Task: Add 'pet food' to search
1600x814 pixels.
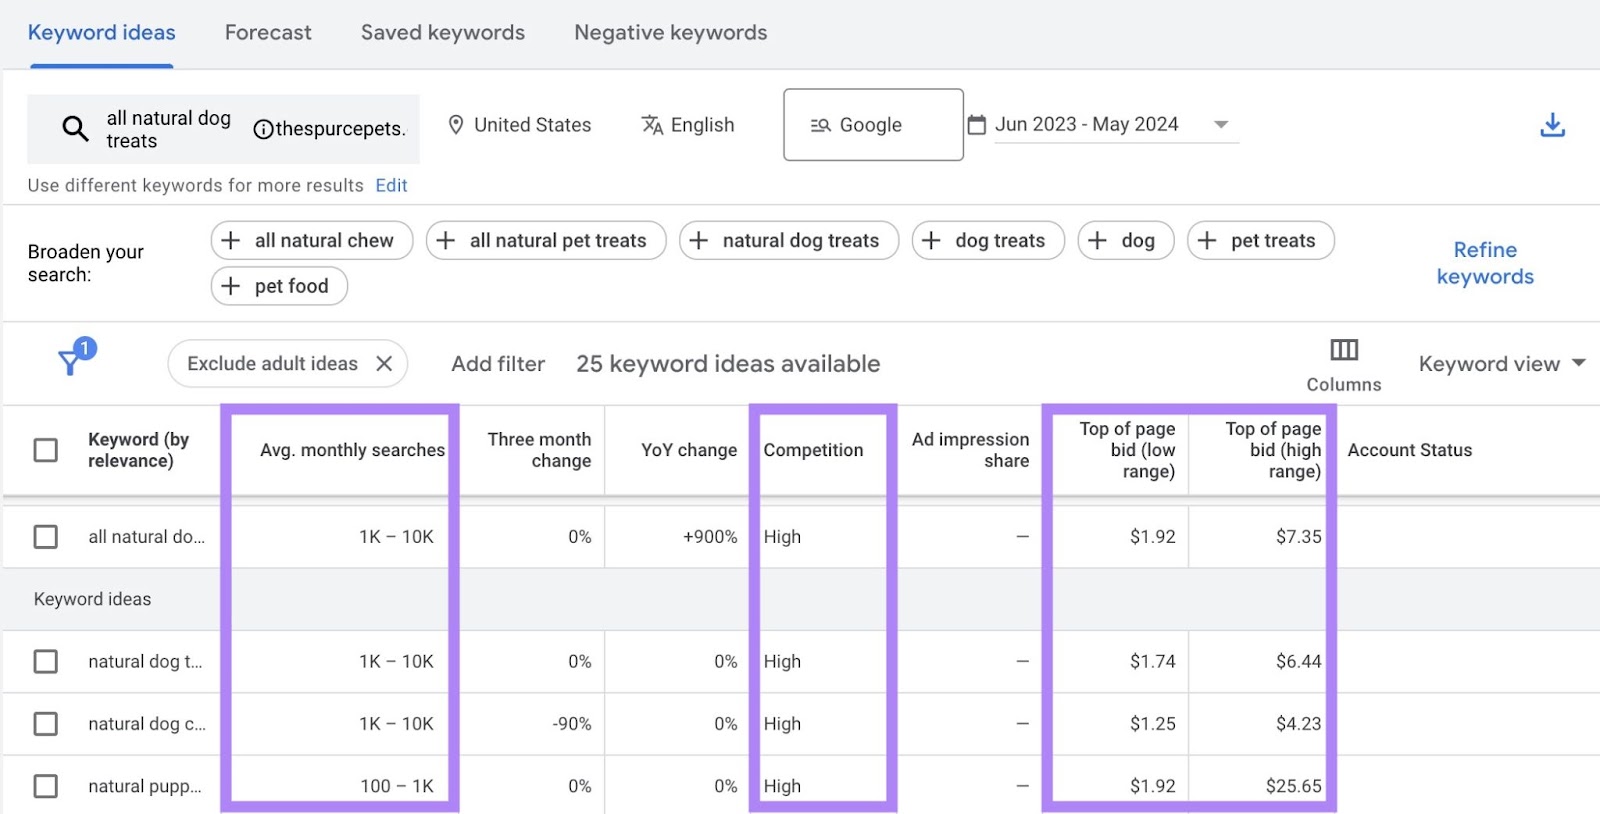Action: click(x=279, y=286)
